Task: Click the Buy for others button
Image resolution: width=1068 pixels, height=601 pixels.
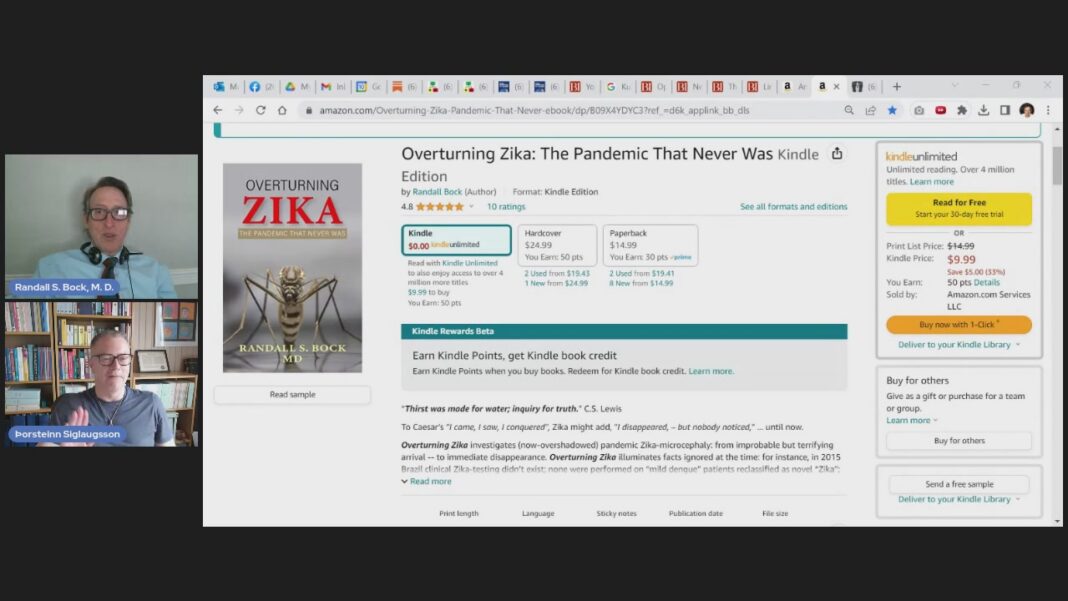Action: 959,441
